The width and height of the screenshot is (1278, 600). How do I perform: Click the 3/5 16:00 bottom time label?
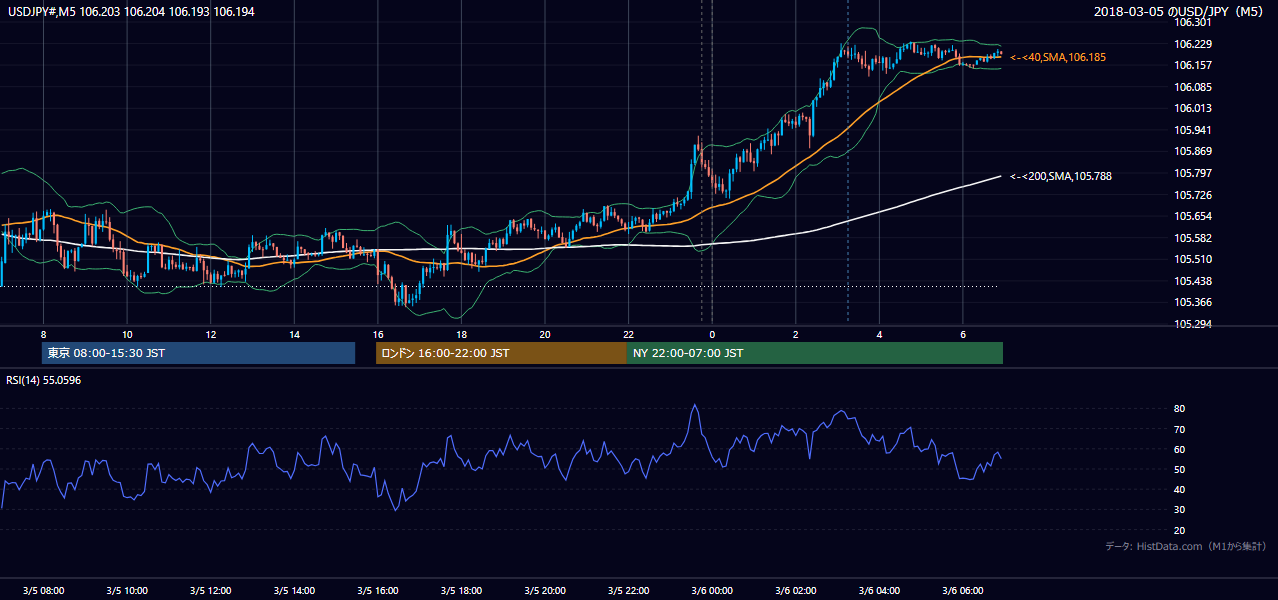pos(377,591)
